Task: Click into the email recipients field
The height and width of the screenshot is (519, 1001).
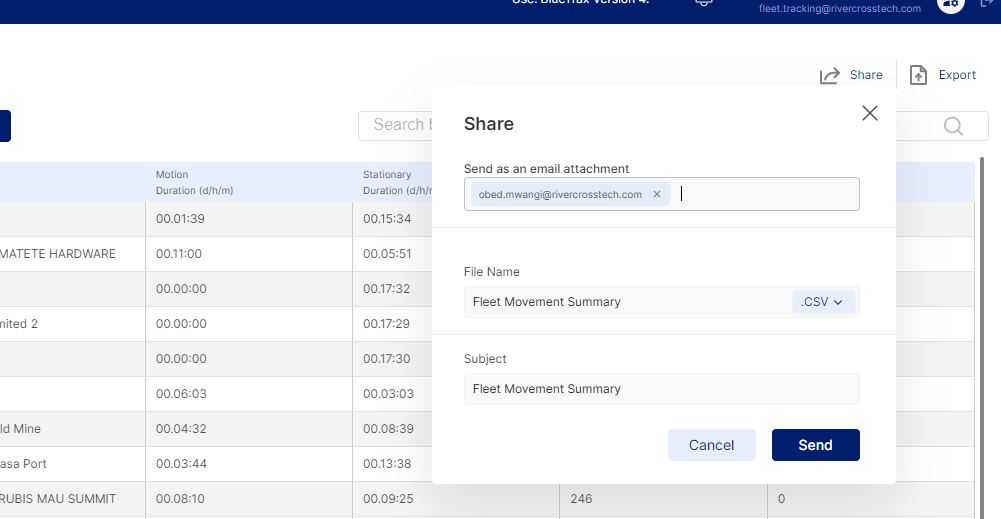Action: tap(765, 195)
